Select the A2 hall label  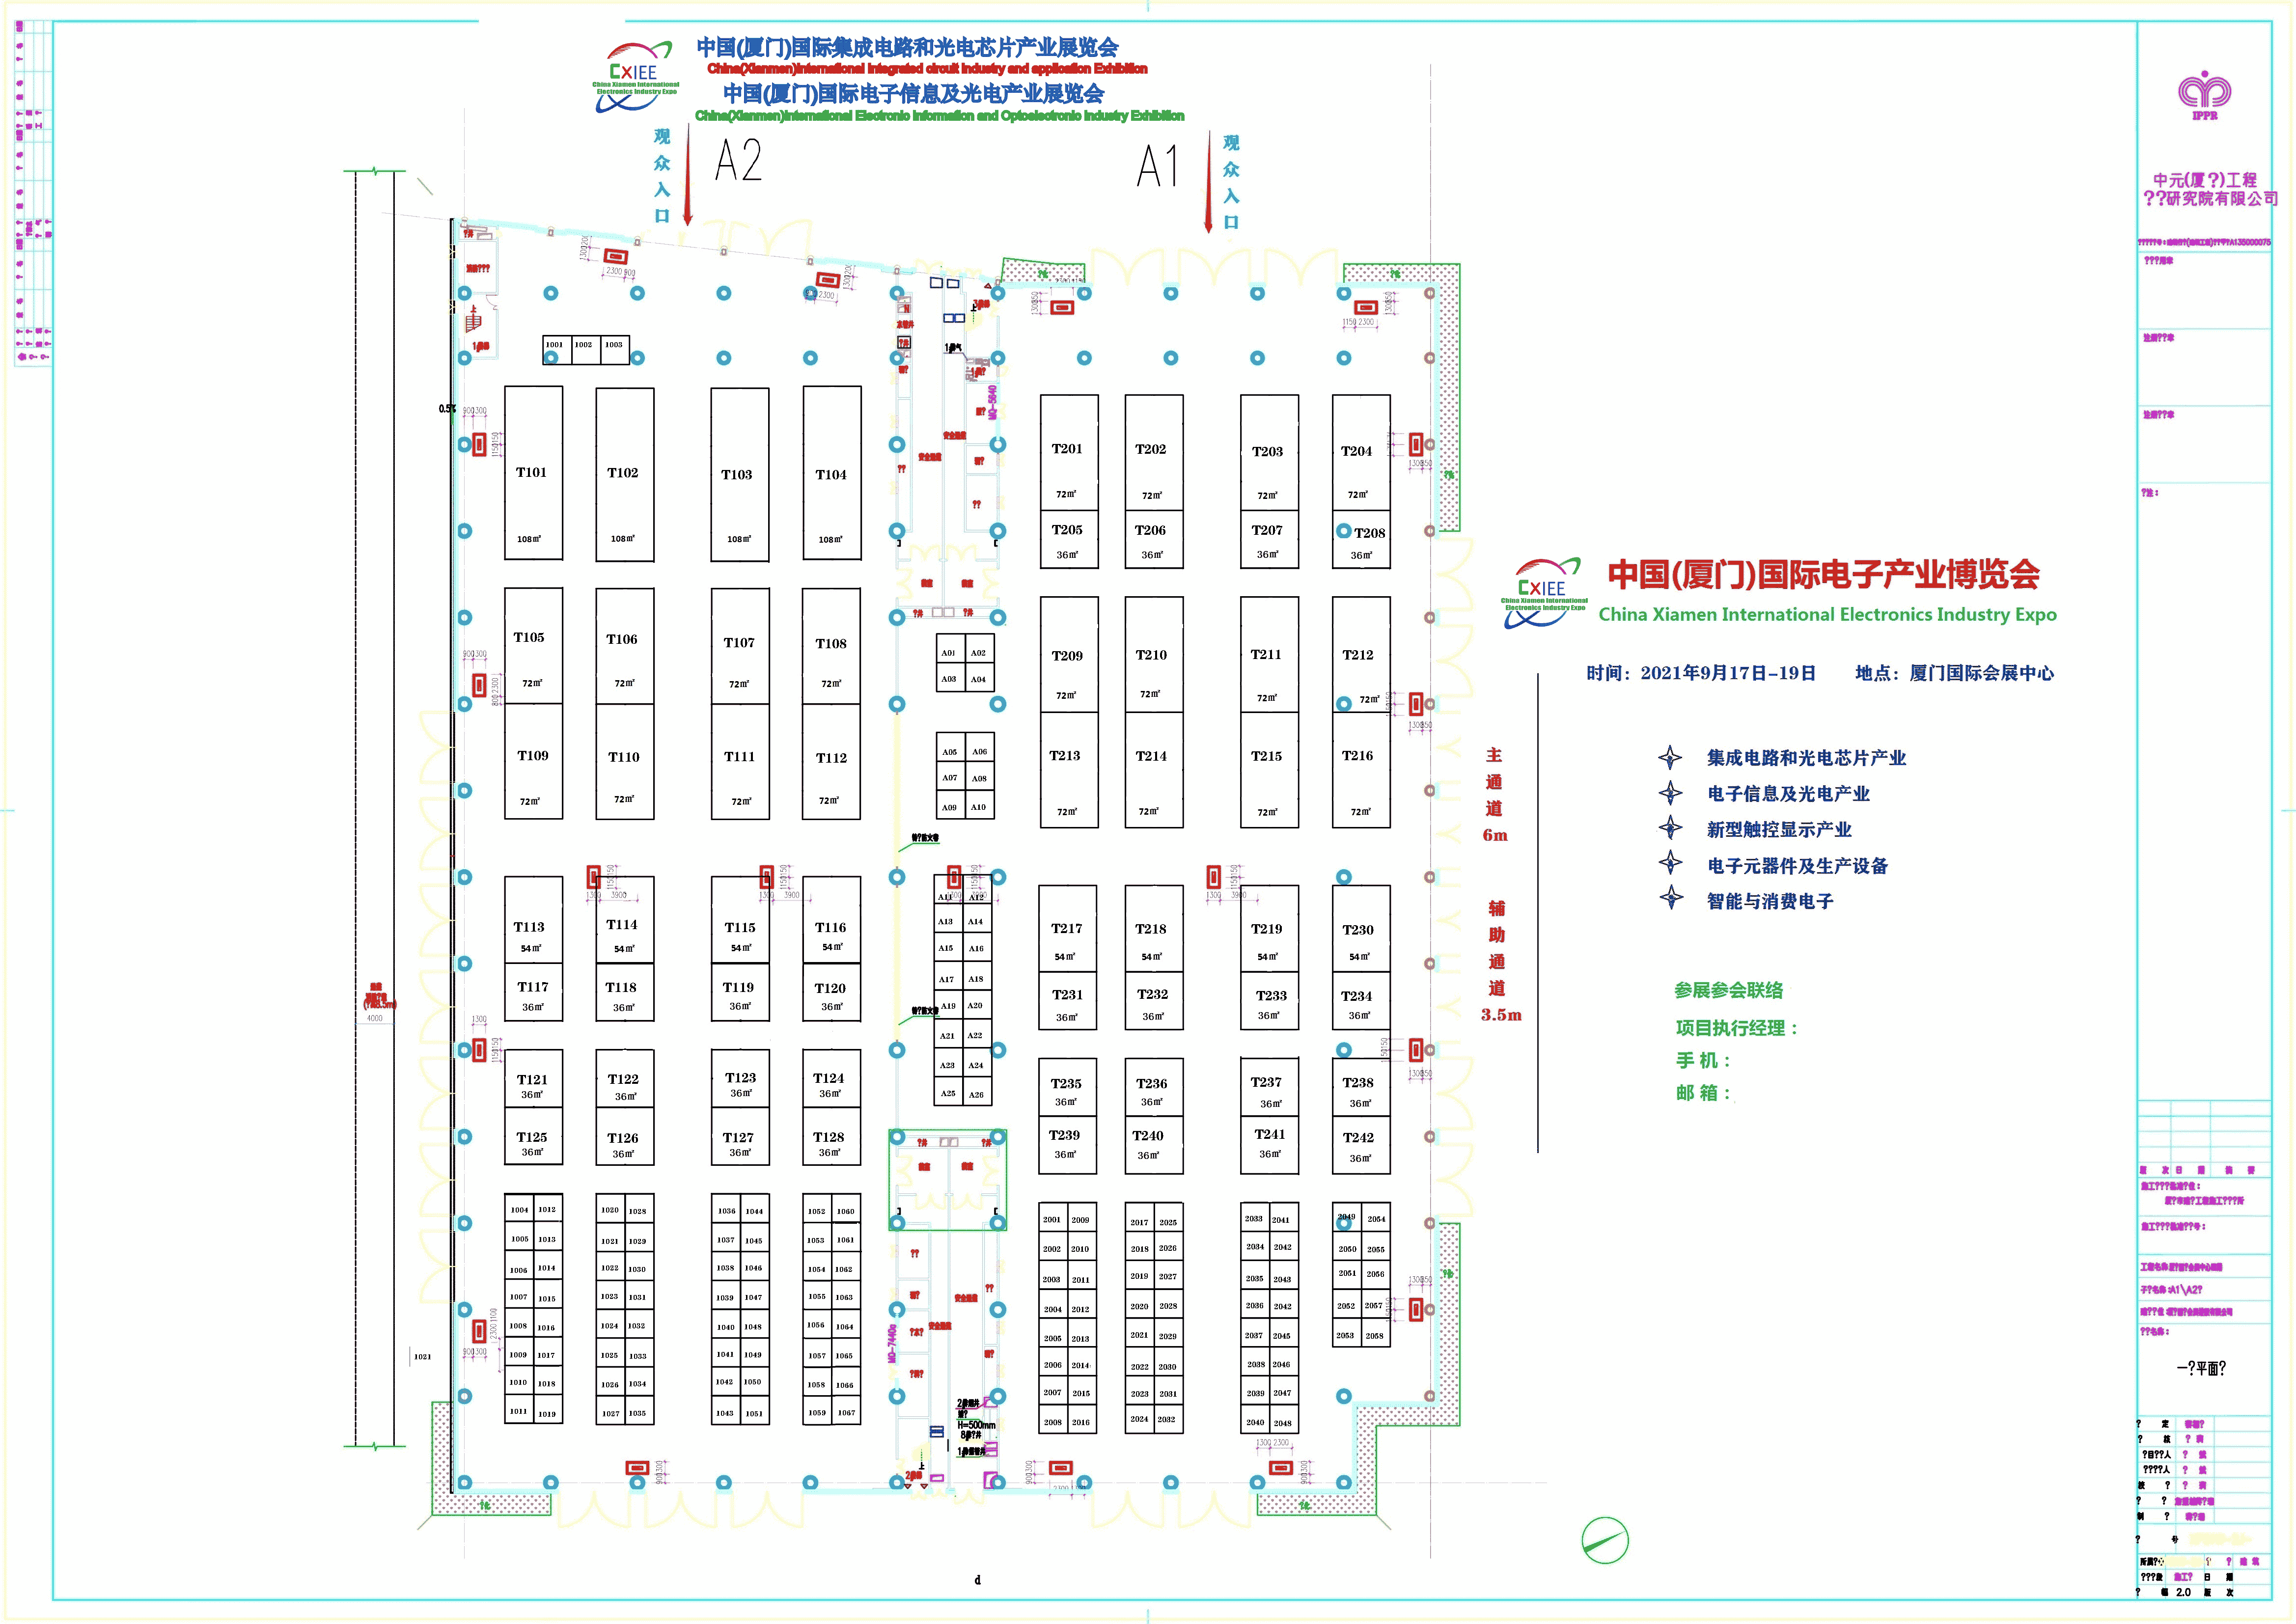738,160
